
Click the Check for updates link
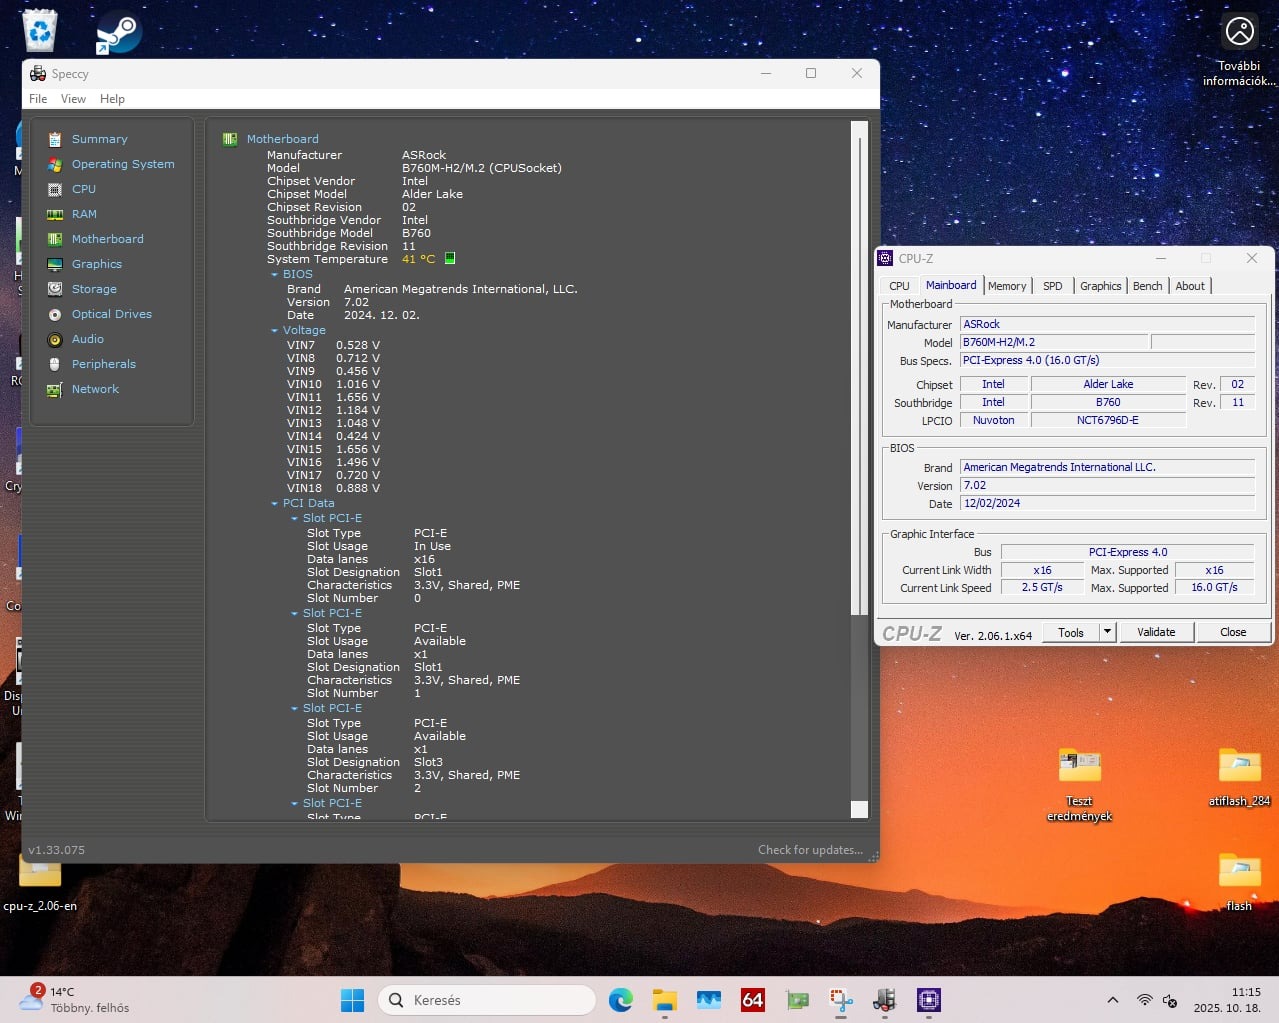[x=810, y=850]
